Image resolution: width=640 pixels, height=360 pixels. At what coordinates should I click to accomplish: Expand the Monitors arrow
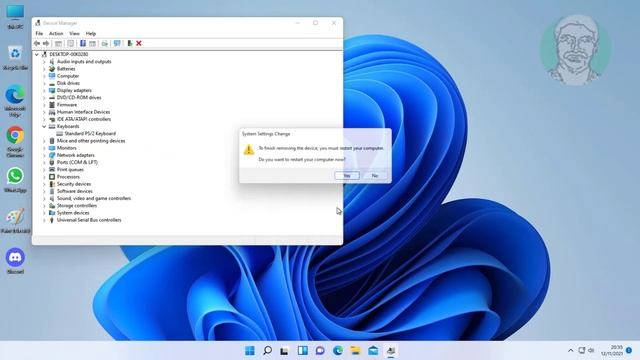tap(44, 148)
